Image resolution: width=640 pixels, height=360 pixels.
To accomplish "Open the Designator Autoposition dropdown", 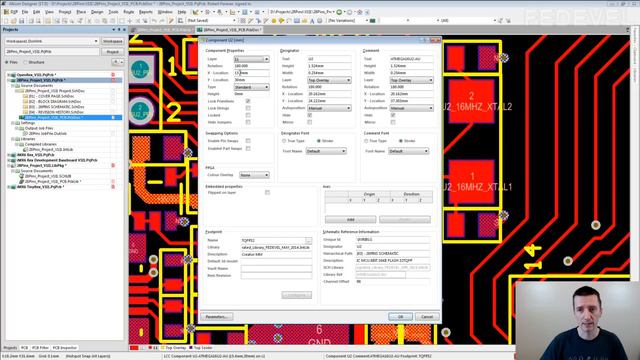I will (x=329, y=108).
